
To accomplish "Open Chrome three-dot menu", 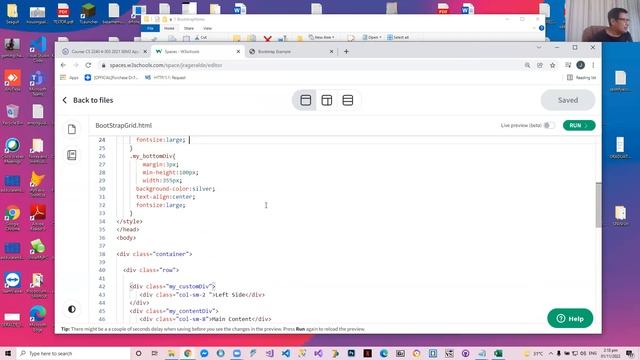I will [x=593, y=65].
